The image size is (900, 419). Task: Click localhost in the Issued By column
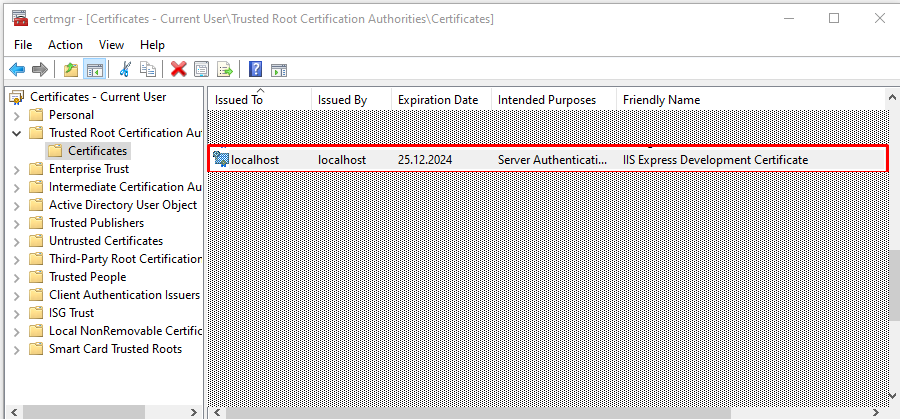(x=342, y=160)
